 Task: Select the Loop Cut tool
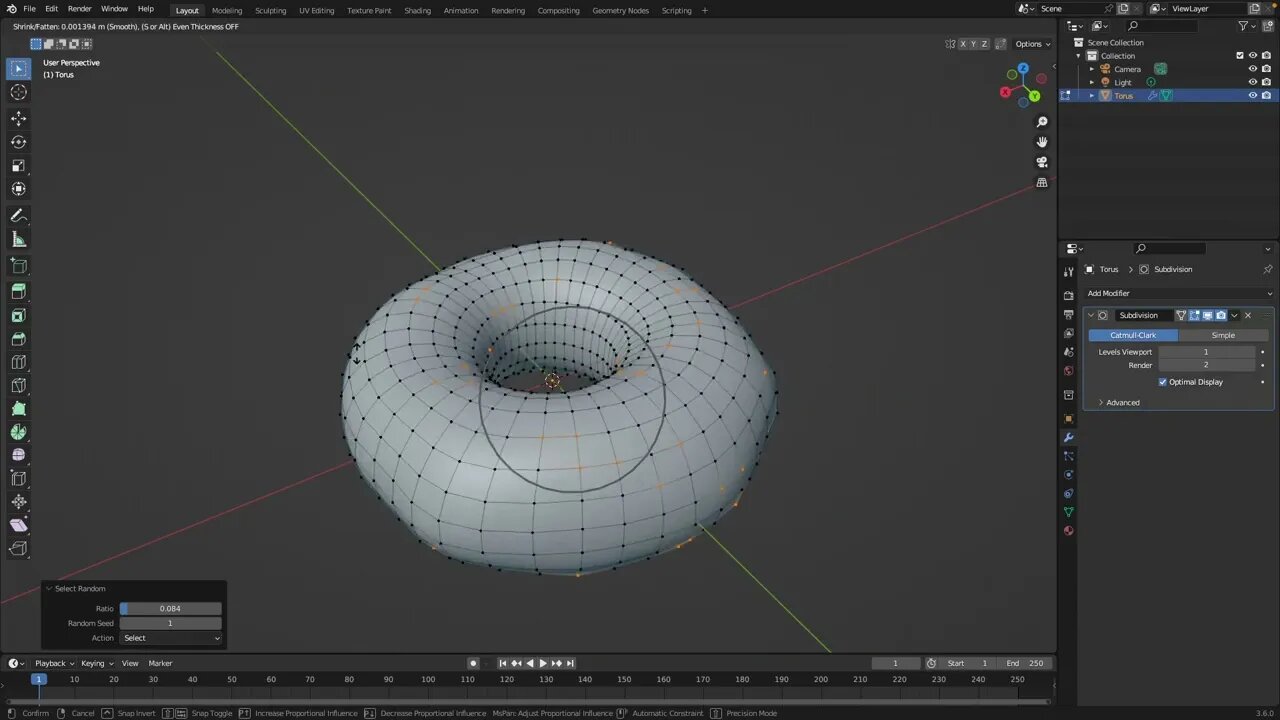(x=18, y=362)
